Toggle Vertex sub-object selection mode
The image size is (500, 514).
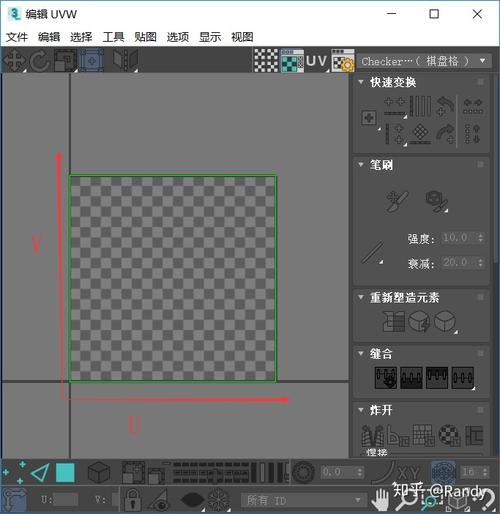coord(13,472)
